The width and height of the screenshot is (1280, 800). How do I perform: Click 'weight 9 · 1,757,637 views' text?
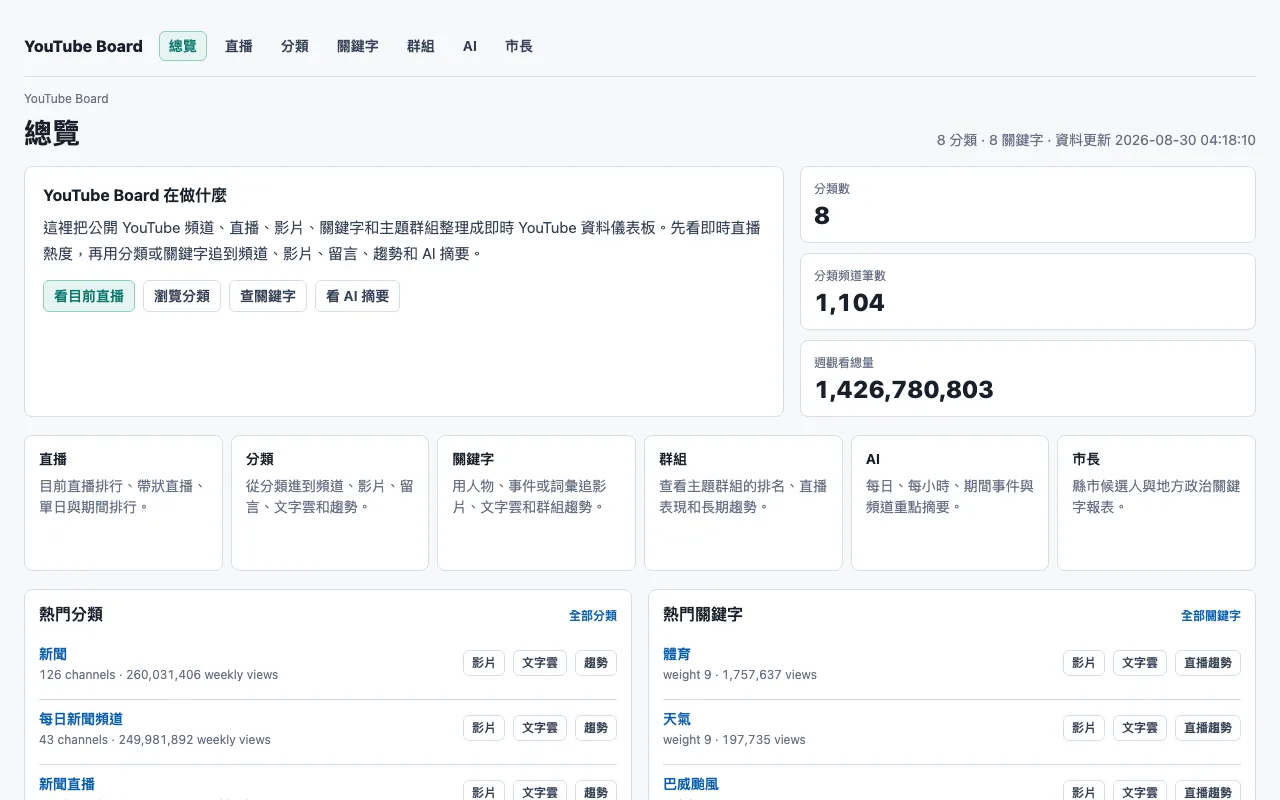pyautogui.click(x=740, y=675)
